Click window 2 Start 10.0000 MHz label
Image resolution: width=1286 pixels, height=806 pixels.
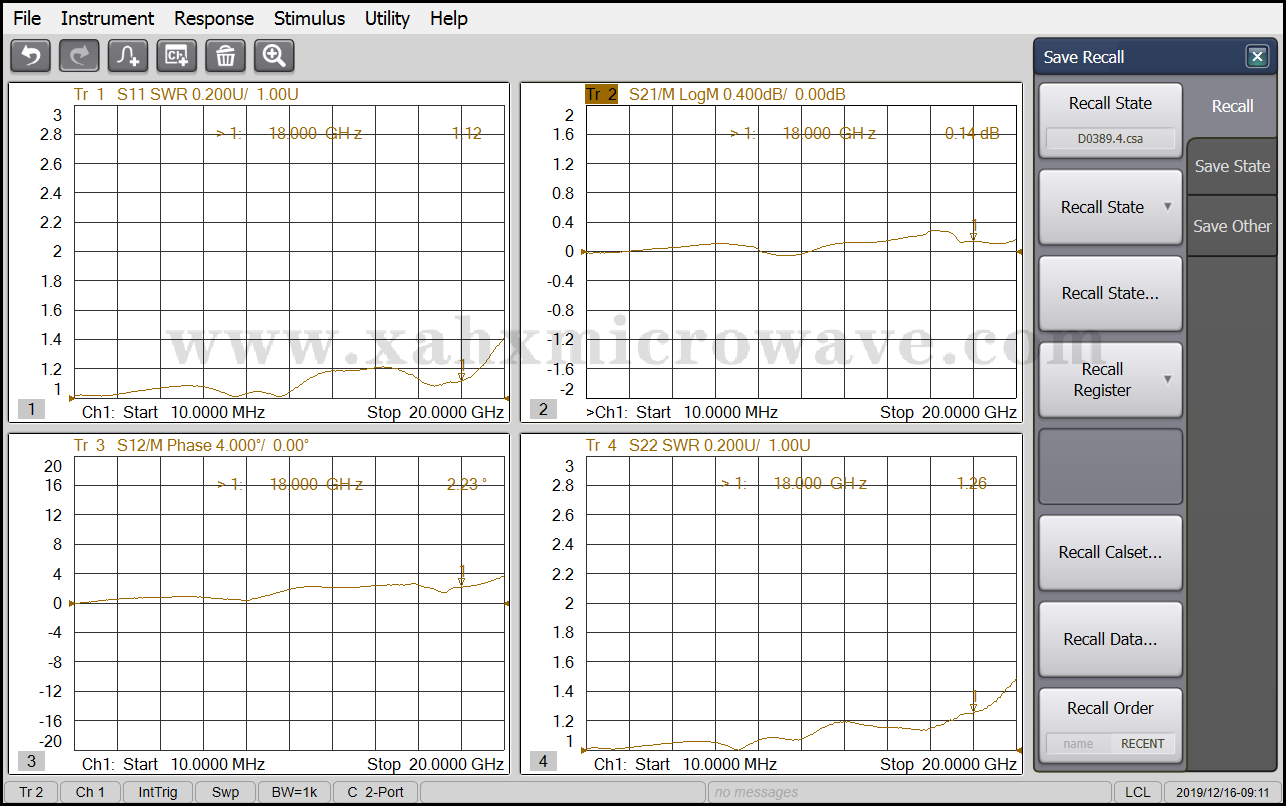tap(706, 412)
